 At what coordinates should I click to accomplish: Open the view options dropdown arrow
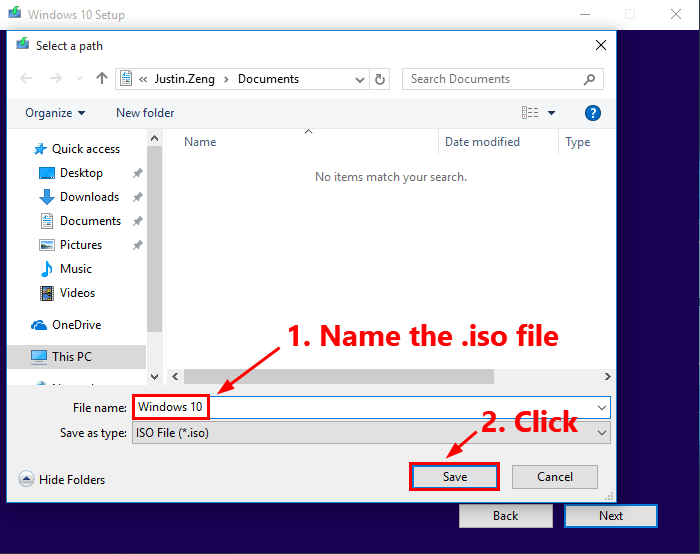[x=552, y=113]
